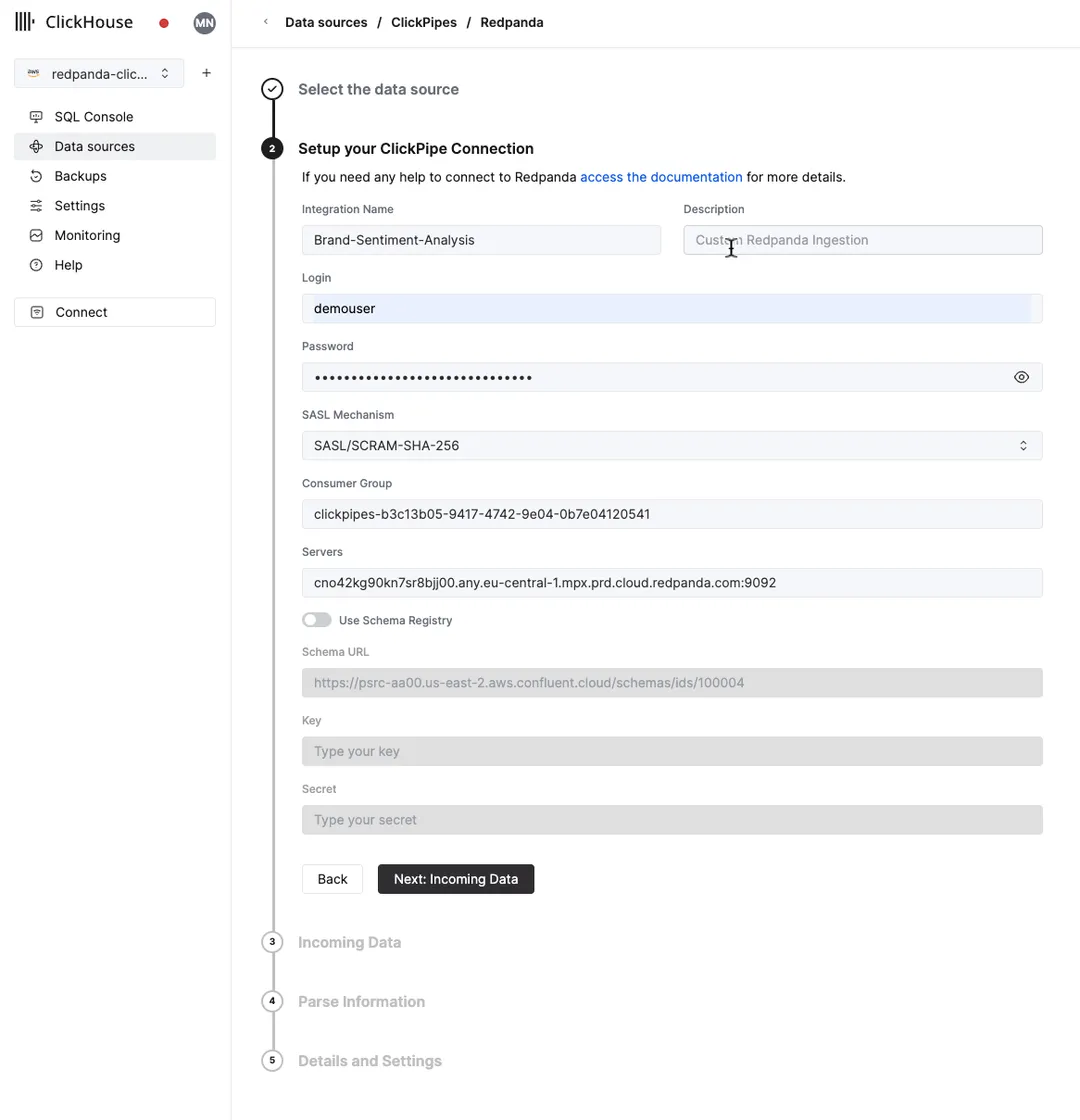Enable Use Schema Registry

(316, 619)
